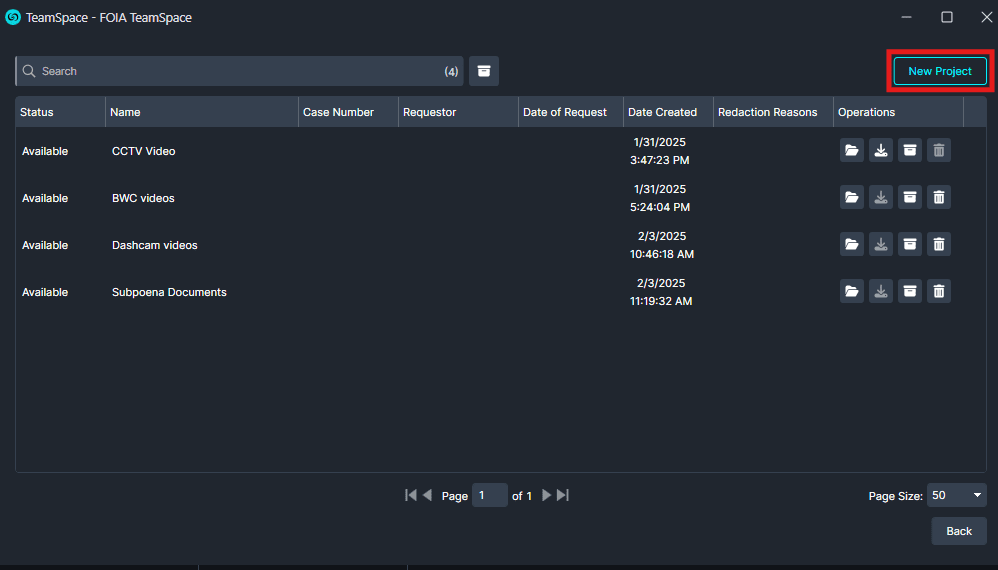Viewport: 998px width, 570px height.
Task: Select the Dashcam videos project name
Action: click(155, 245)
